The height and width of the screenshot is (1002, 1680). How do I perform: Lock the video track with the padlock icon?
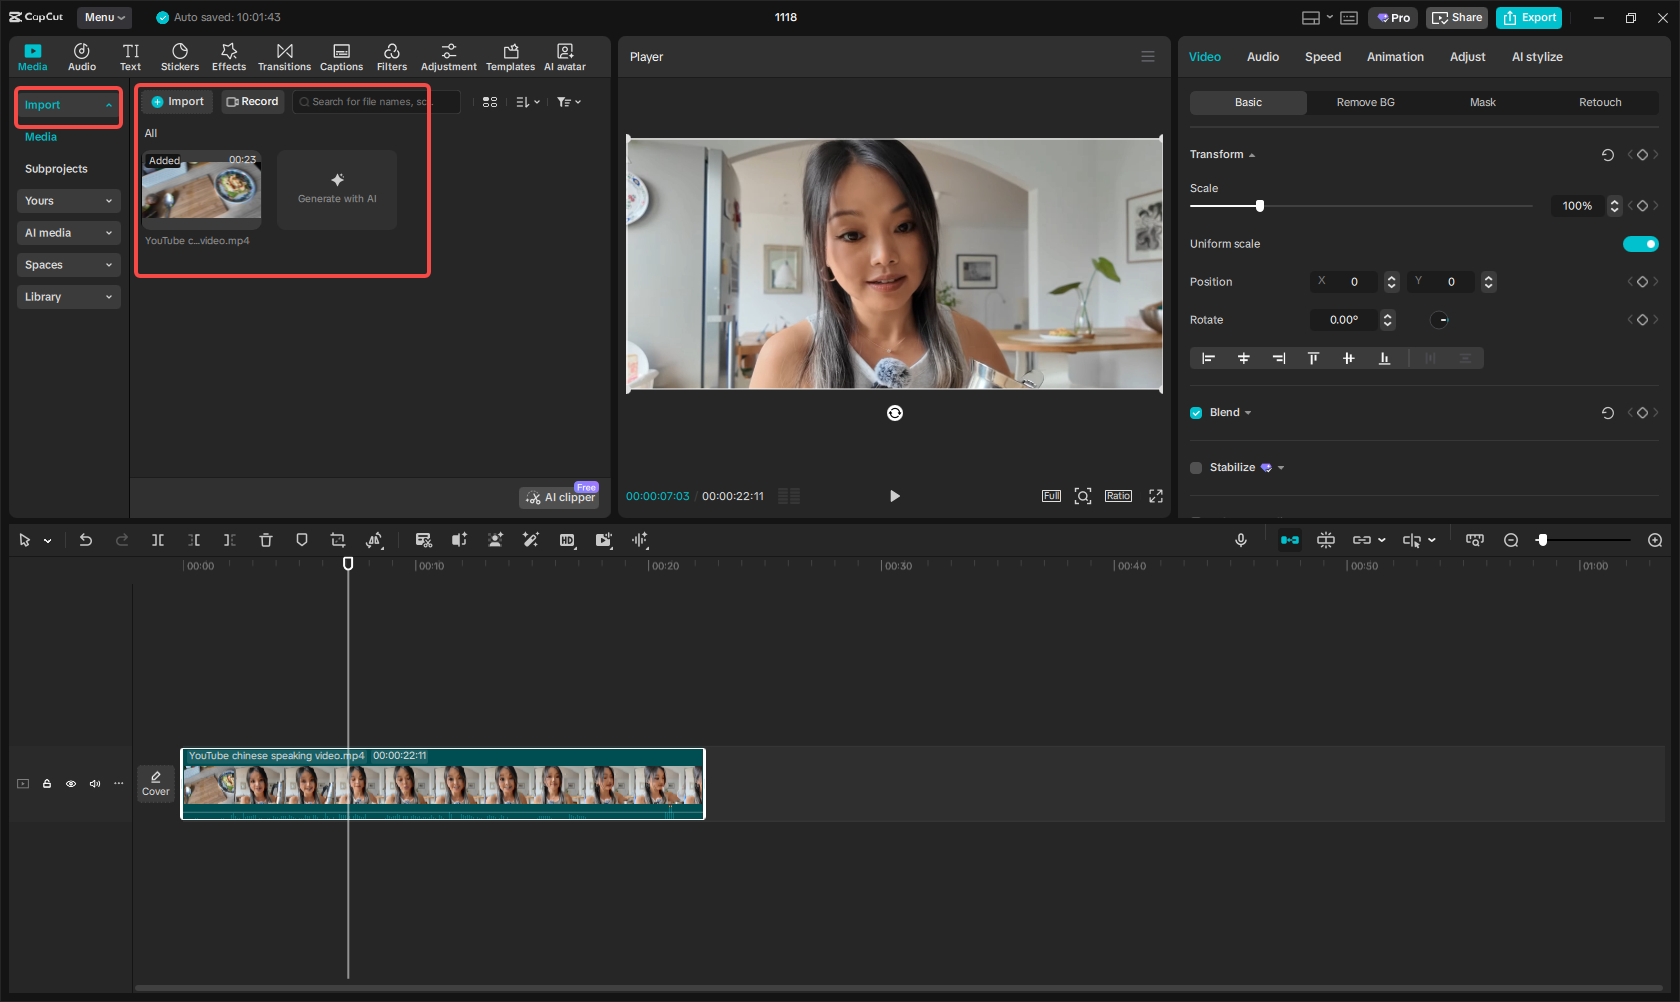coord(47,784)
